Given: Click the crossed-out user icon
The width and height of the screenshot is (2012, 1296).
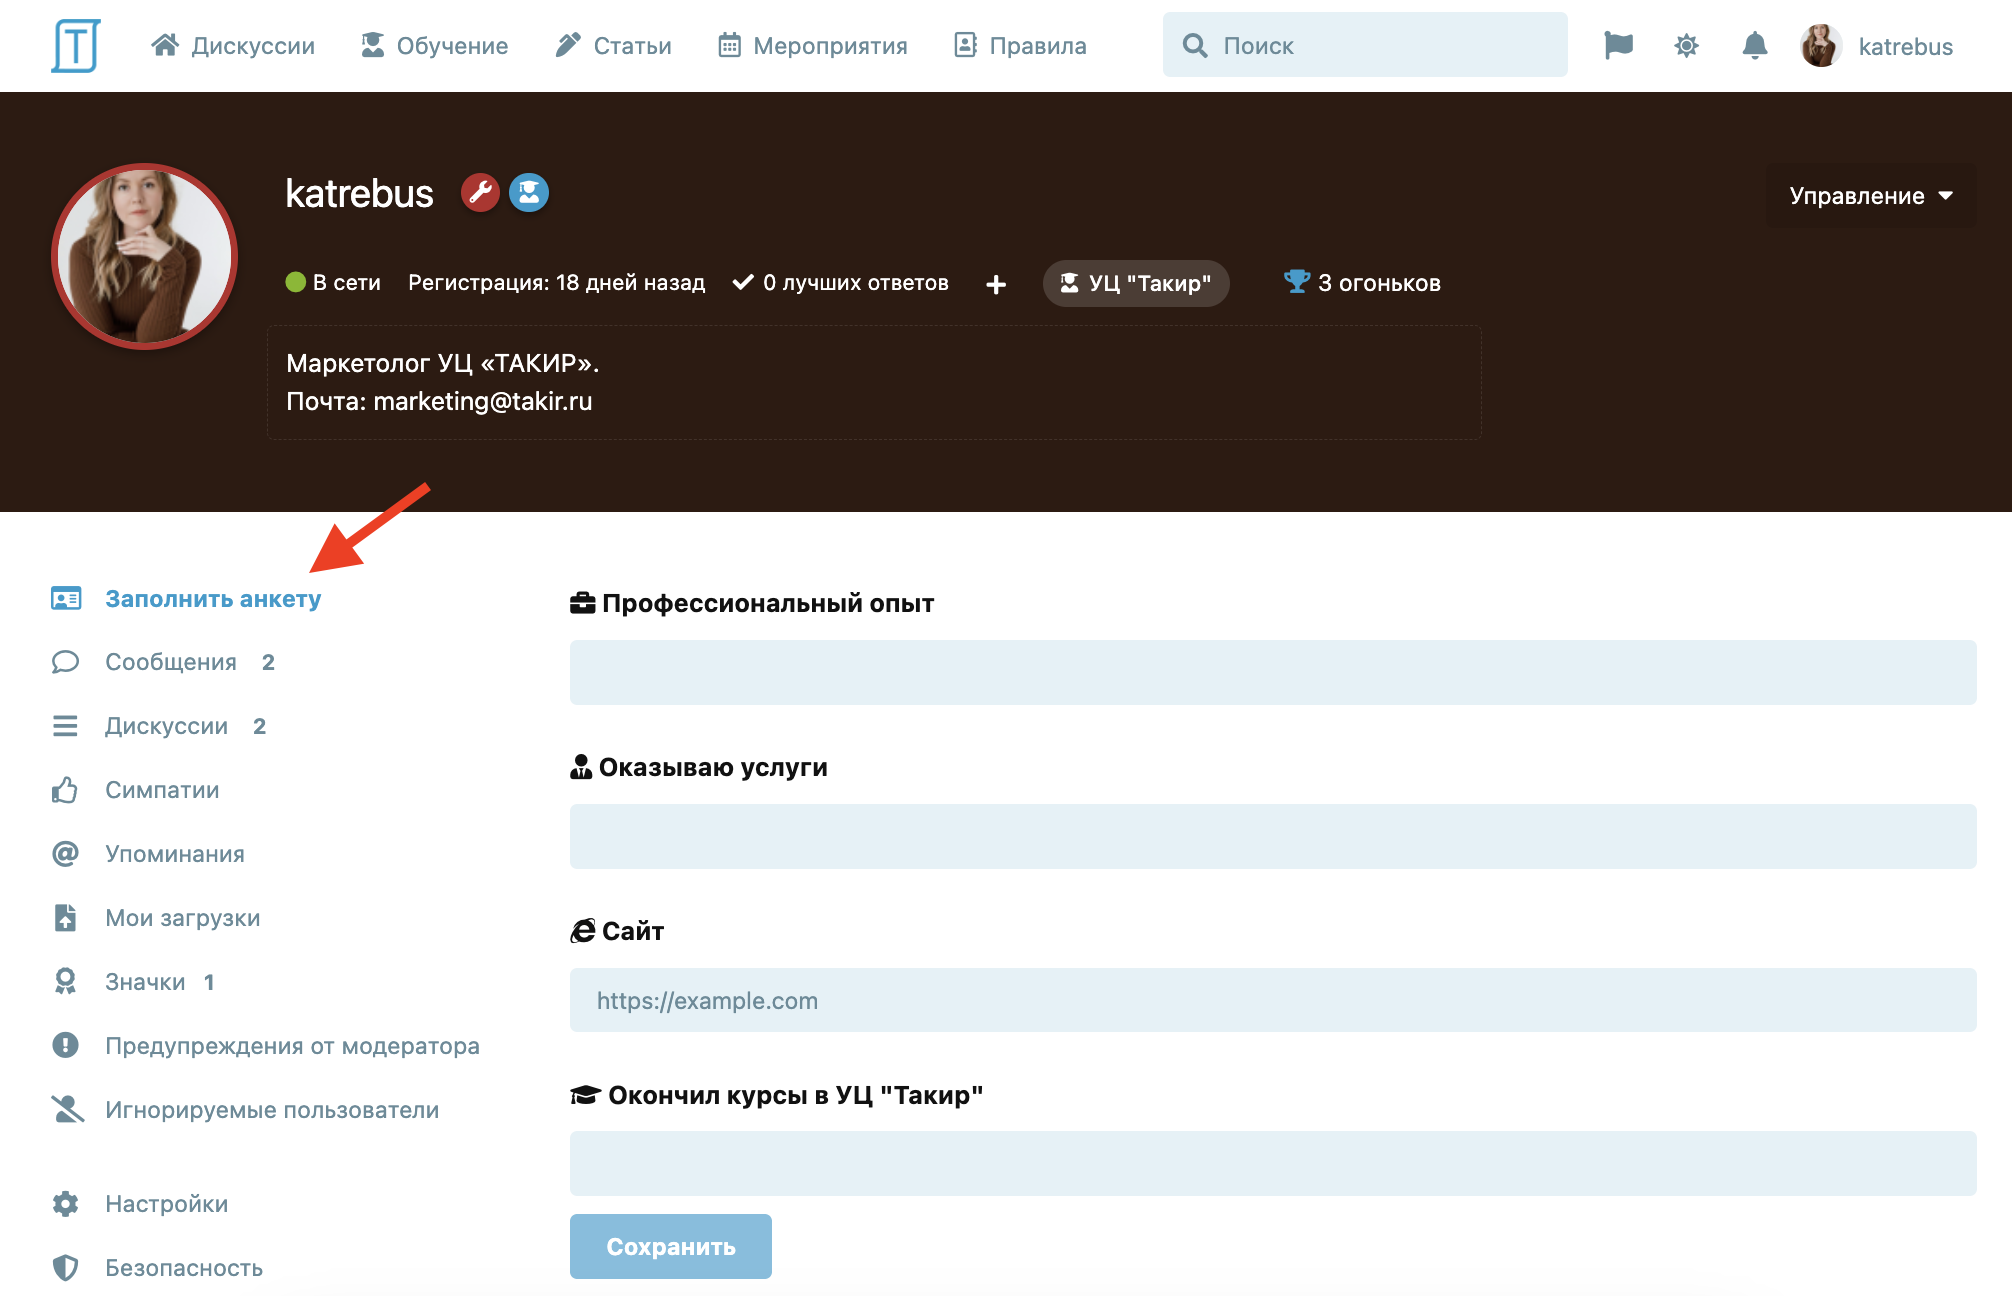Looking at the screenshot, I should pyautogui.click(x=67, y=1109).
